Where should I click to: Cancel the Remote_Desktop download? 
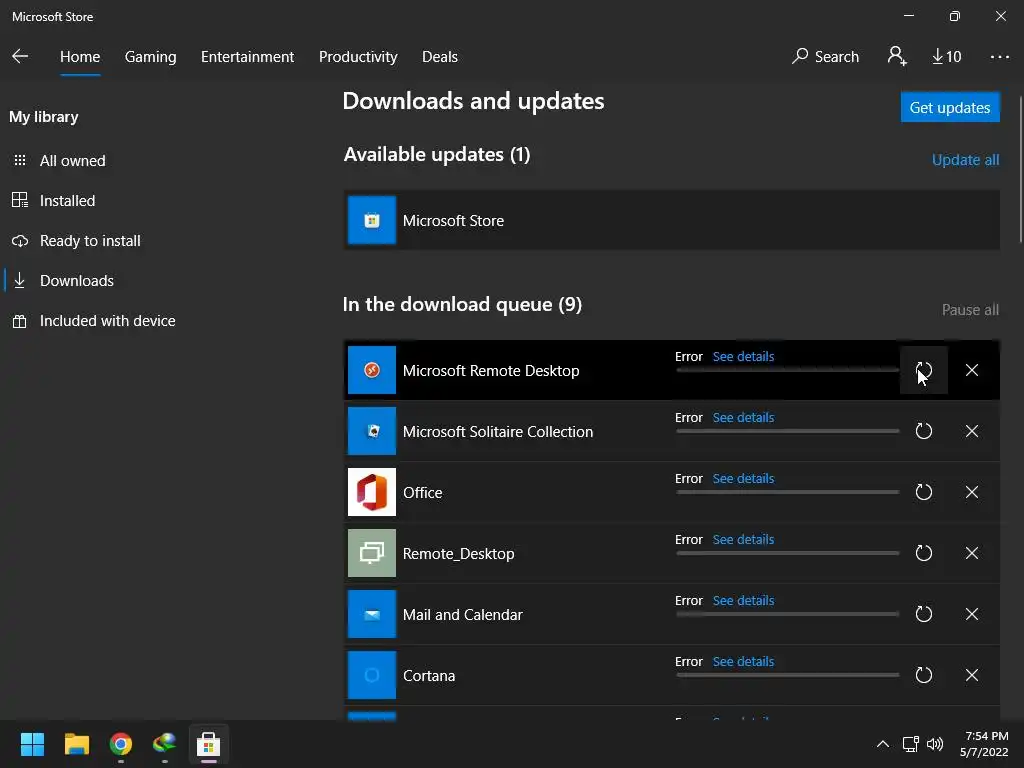coord(972,553)
